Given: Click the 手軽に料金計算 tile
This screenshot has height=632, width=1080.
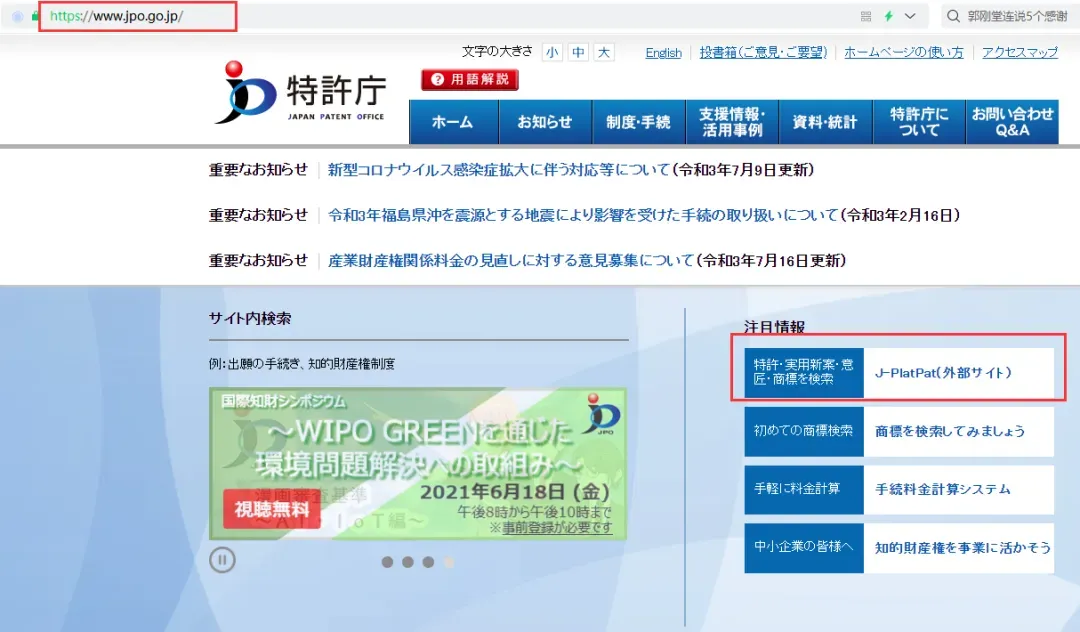Looking at the screenshot, I should click(804, 489).
